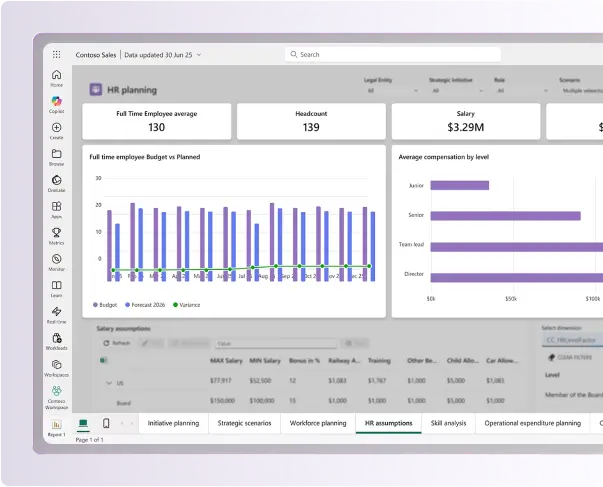Click inside the Search box
Viewport: 603px width, 487px height.
tap(392, 54)
